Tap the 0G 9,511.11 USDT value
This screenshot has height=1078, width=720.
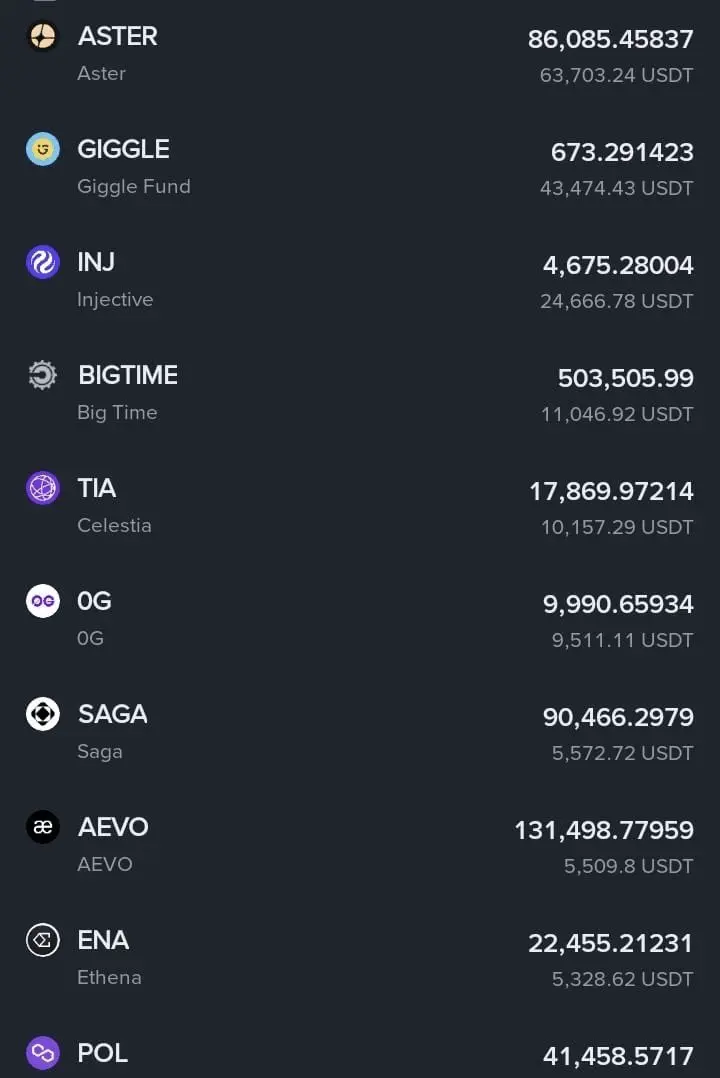tap(622, 640)
